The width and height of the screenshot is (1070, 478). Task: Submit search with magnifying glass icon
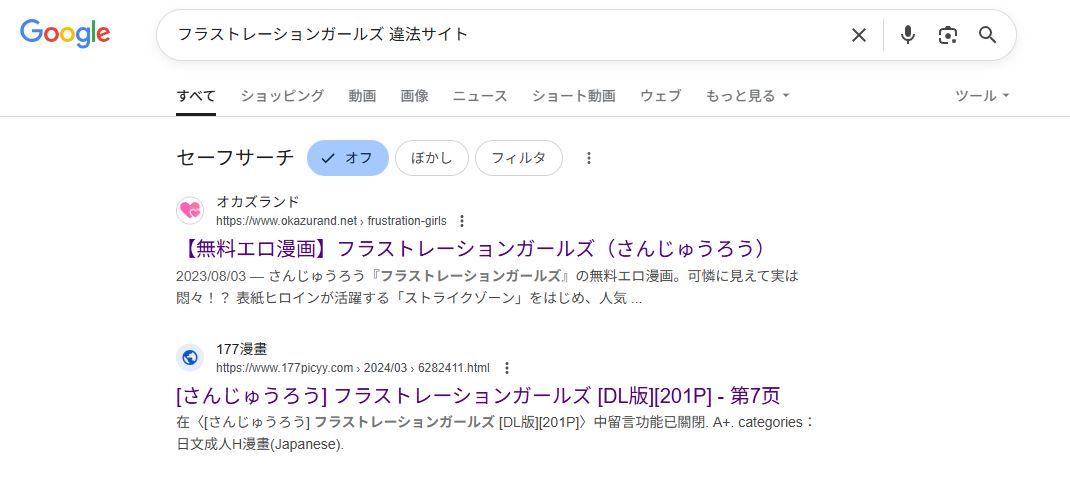(987, 35)
